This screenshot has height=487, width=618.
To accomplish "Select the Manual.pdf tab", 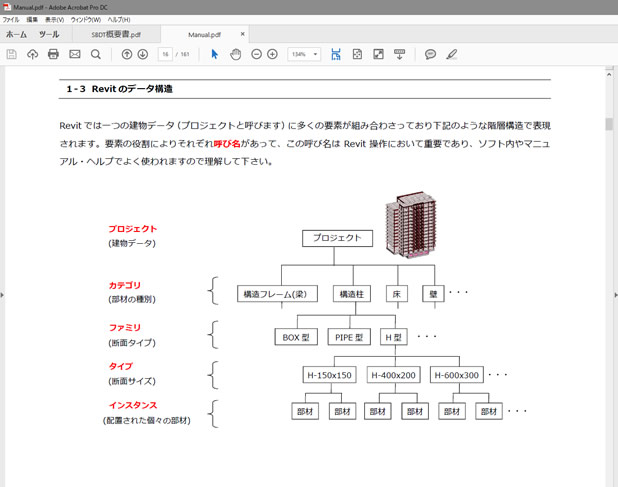I will pyautogui.click(x=205, y=34).
